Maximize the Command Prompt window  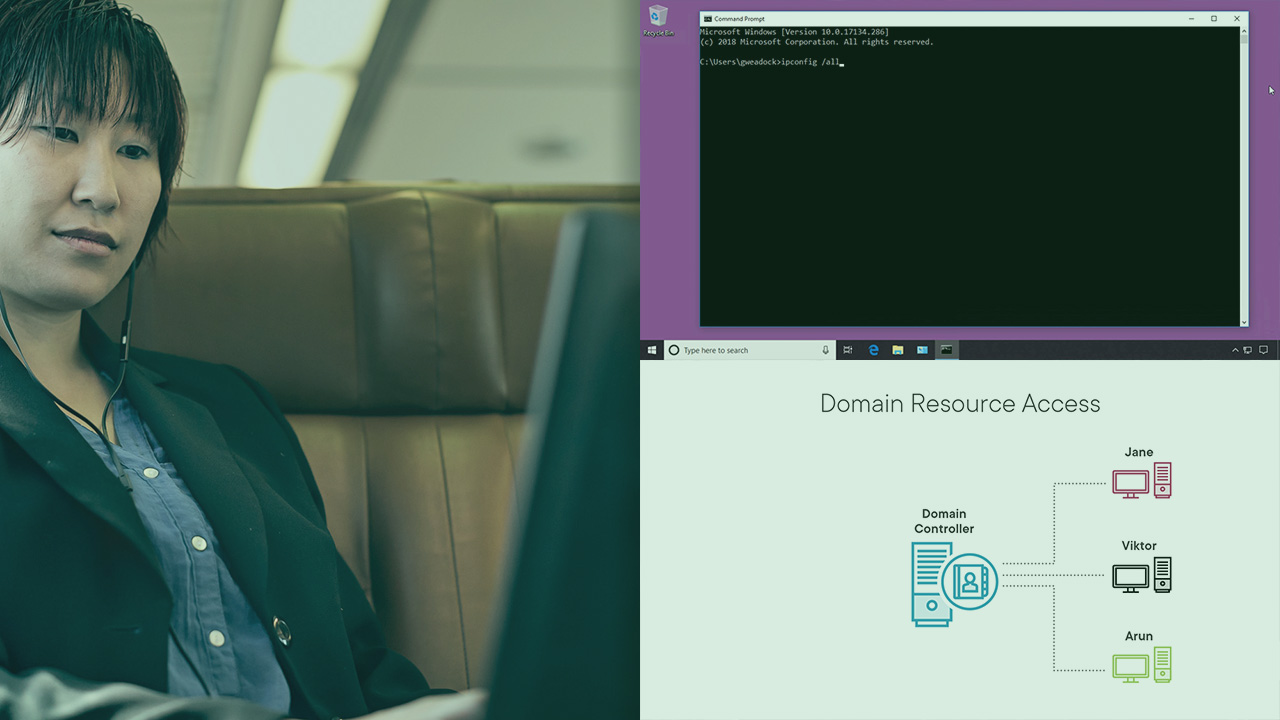[x=1214, y=18]
